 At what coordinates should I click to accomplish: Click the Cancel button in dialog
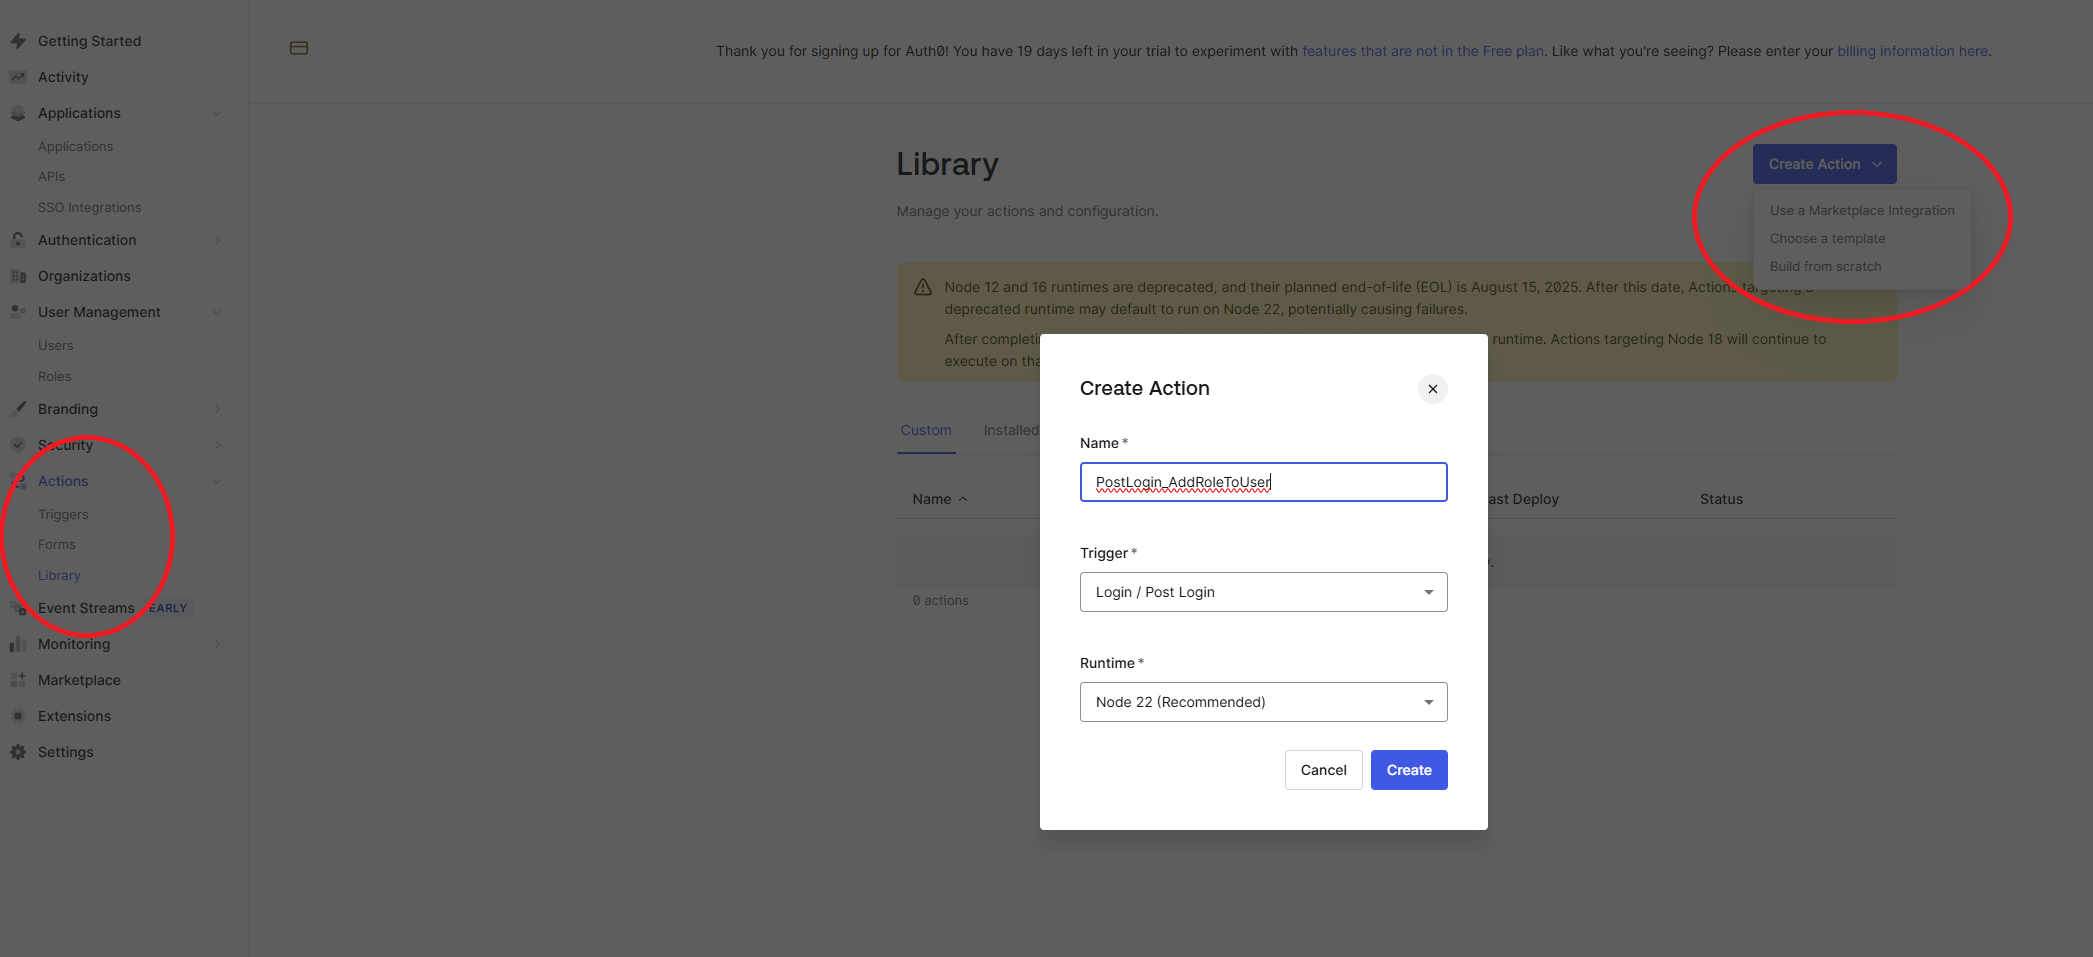(x=1323, y=770)
